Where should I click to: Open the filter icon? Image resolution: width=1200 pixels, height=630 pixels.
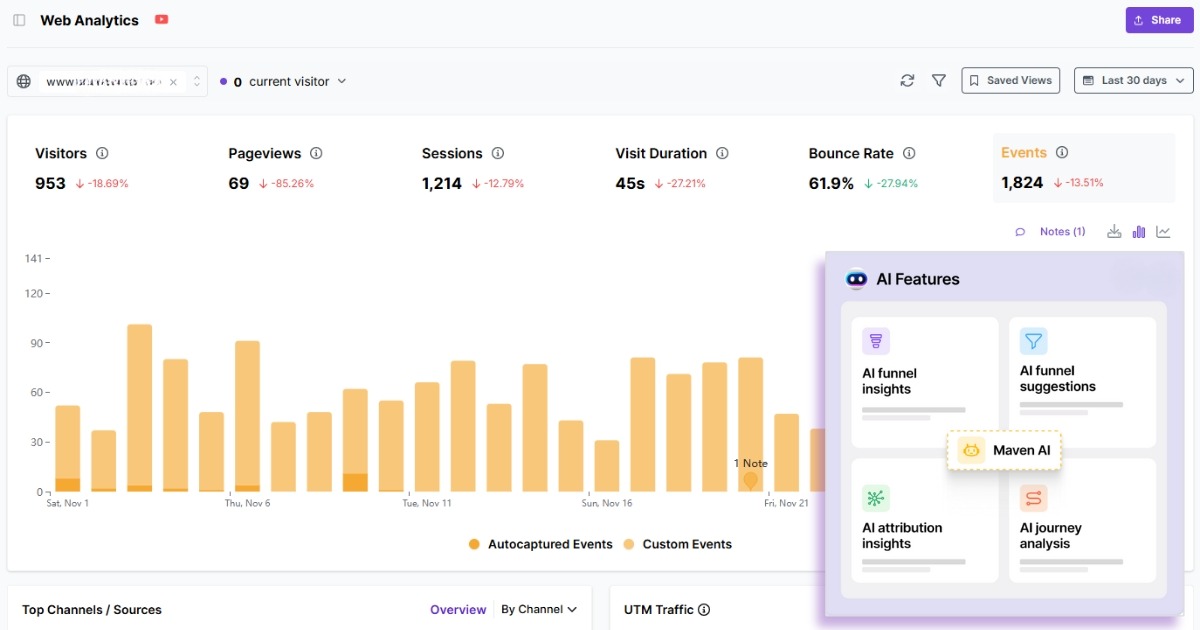[938, 80]
